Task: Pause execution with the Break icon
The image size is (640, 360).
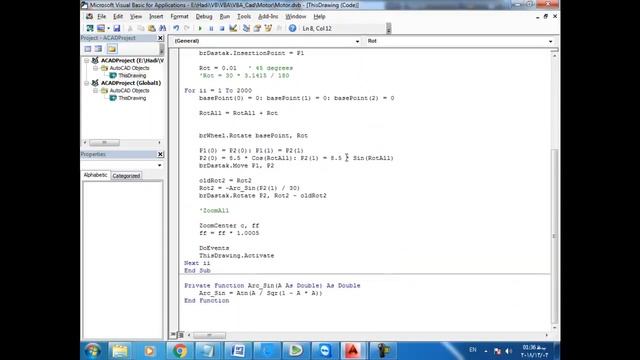Action: (x=211, y=28)
